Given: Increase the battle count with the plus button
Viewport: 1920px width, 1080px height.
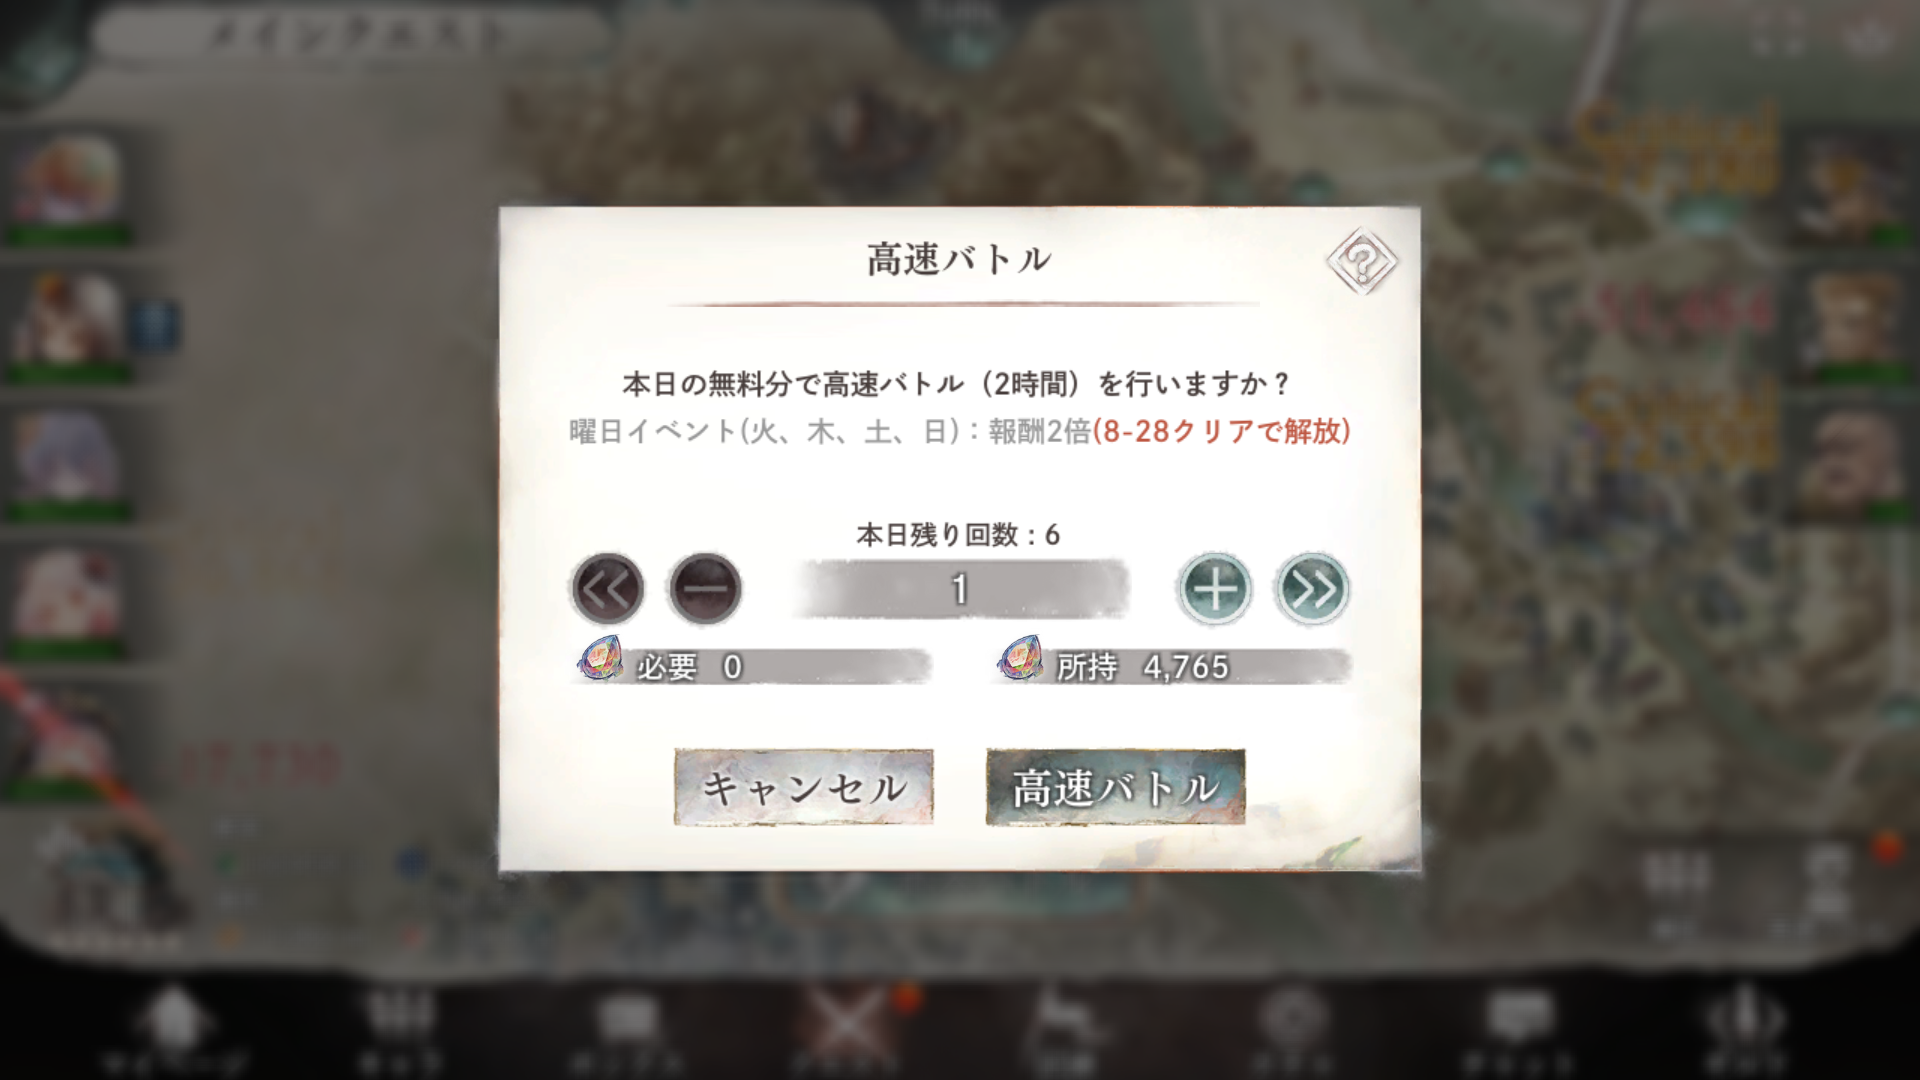Looking at the screenshot, I should (x=1215, y=588).
